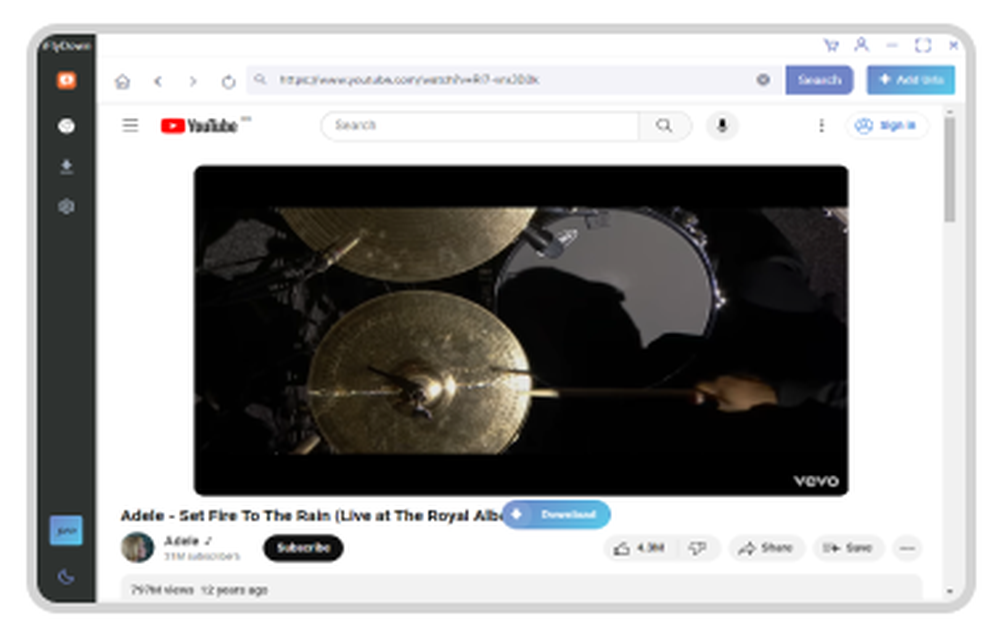
Task: Click the Share button
Action: (x=766, y=548)
